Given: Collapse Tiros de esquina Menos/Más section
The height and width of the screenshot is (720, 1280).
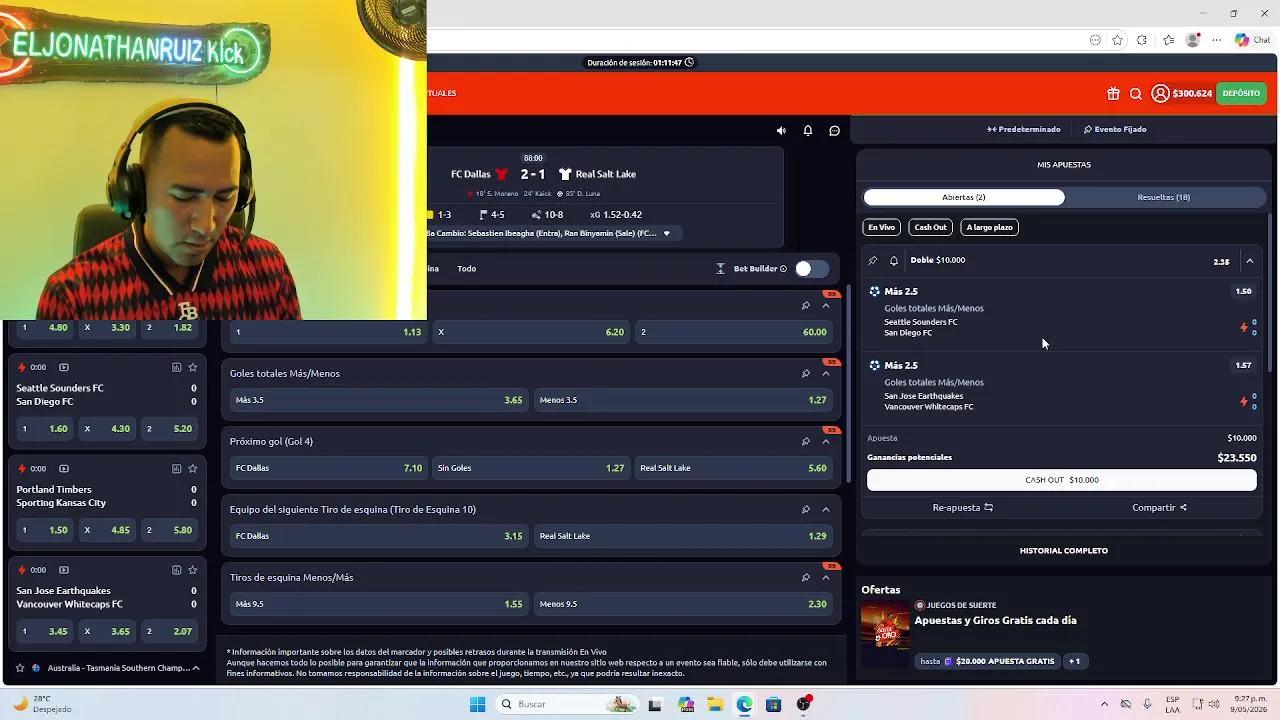Looking at the screenshot, I should coord(826,577).
